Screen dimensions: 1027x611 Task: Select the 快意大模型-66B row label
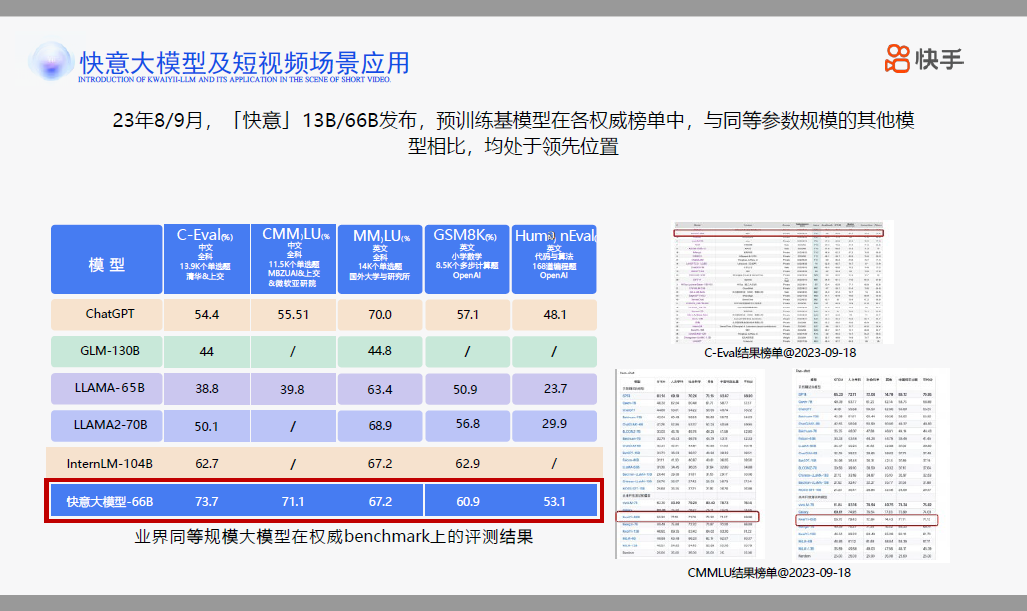click(109, 502)
